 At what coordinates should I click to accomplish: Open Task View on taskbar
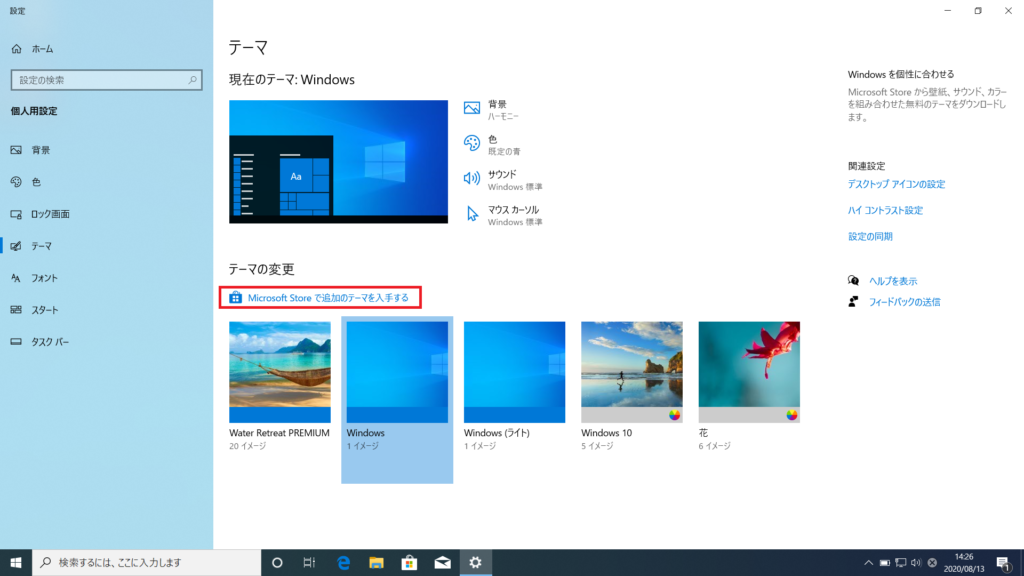tap(310, 562)
